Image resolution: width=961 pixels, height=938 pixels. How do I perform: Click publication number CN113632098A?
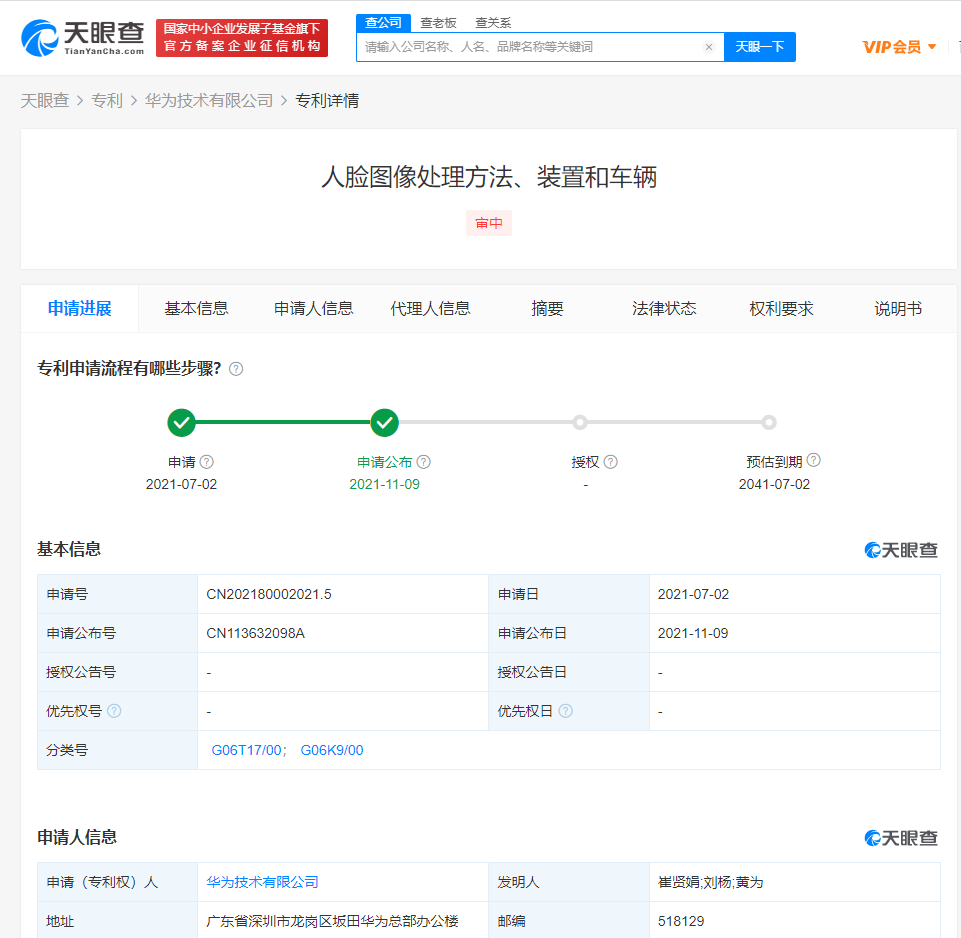[255, 633]
